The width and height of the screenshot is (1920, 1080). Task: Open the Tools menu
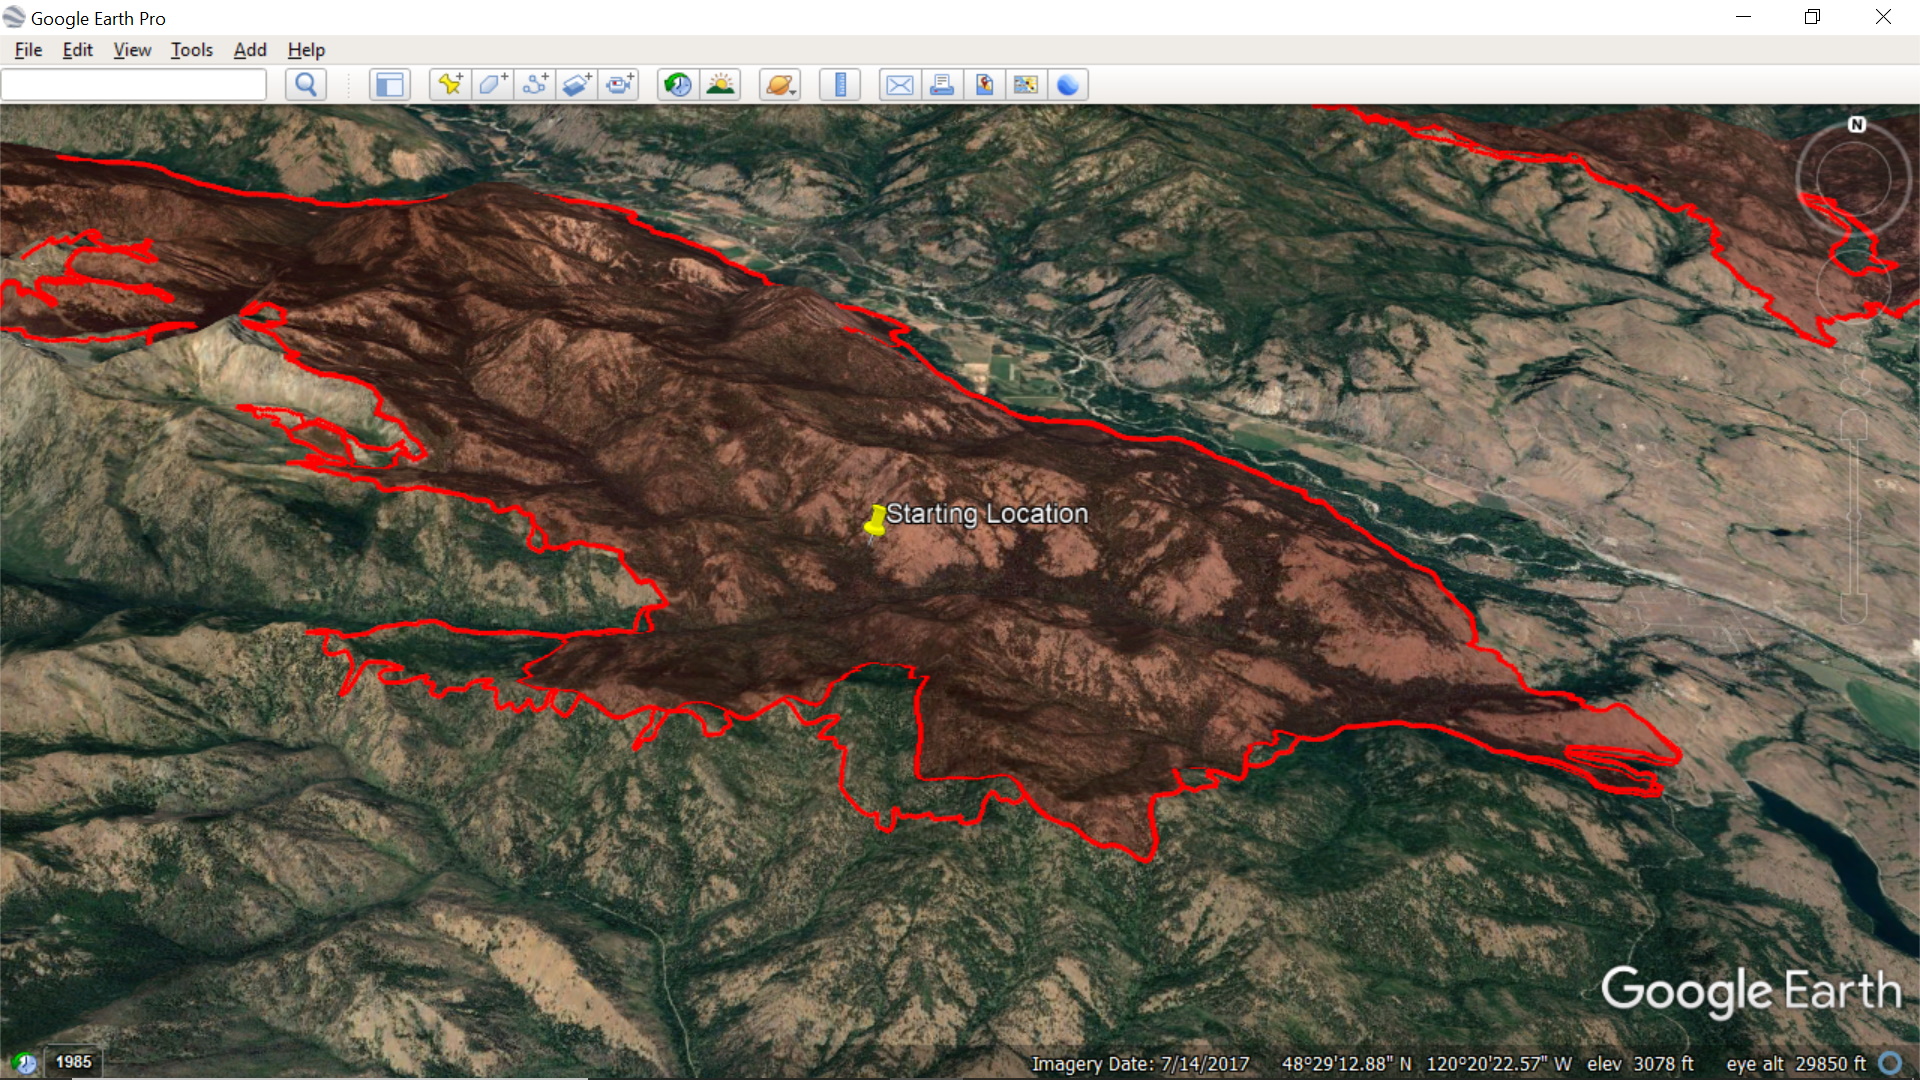191,50
